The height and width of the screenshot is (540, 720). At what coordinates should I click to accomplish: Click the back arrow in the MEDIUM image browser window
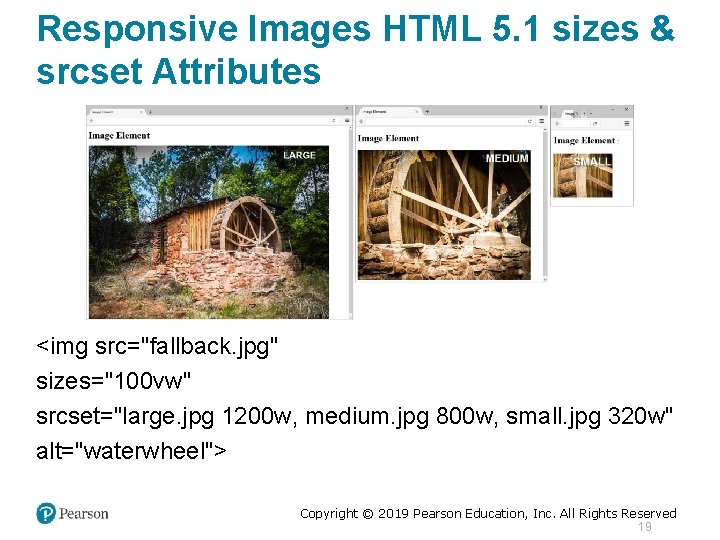click(x=361, y=121)
